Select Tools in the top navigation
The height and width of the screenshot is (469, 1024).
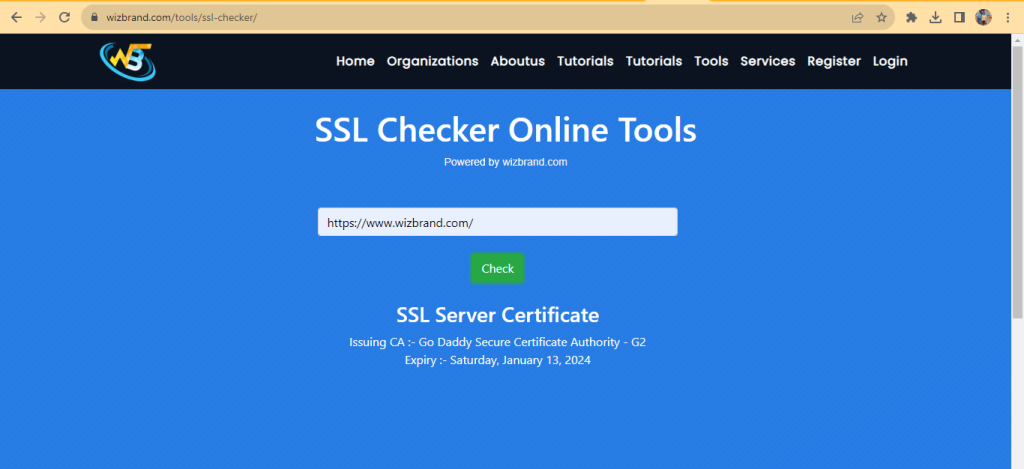tap(711, 61)
